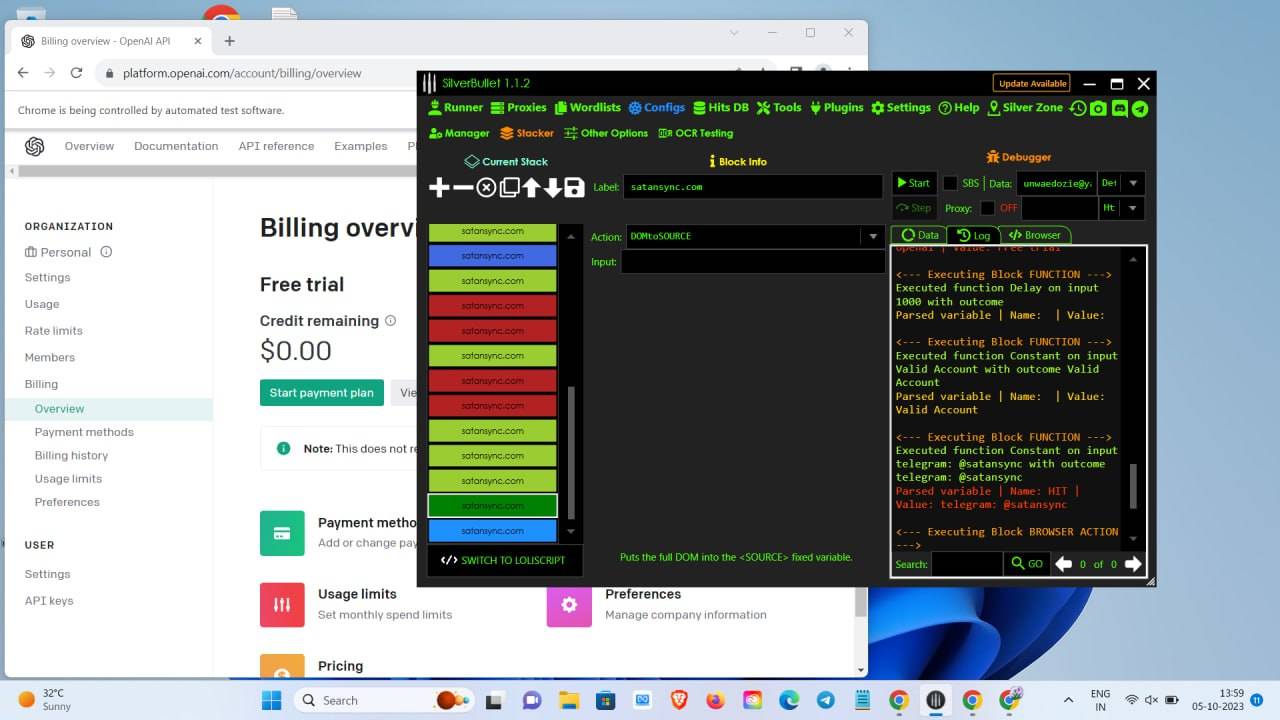Switch to the Manager sub-tab

click(459, 133)
